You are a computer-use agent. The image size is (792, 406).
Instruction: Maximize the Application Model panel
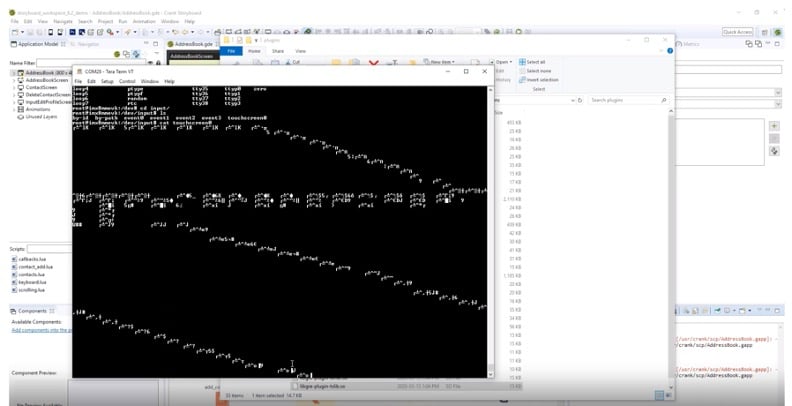pyautogui.click(x=155, y=44)
